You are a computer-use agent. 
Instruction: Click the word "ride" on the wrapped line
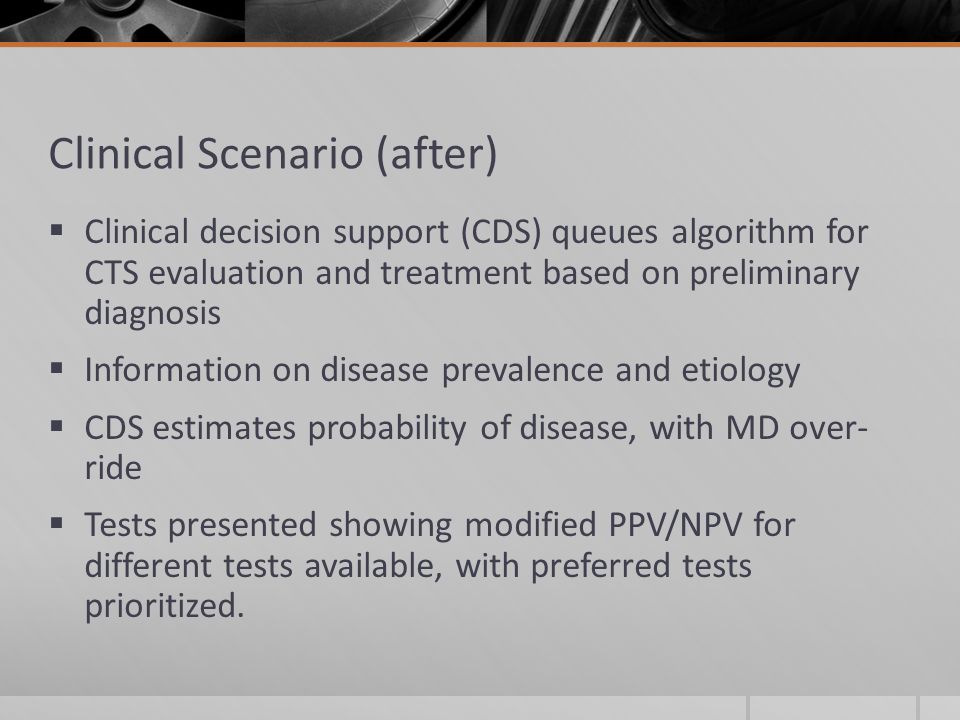113,468
